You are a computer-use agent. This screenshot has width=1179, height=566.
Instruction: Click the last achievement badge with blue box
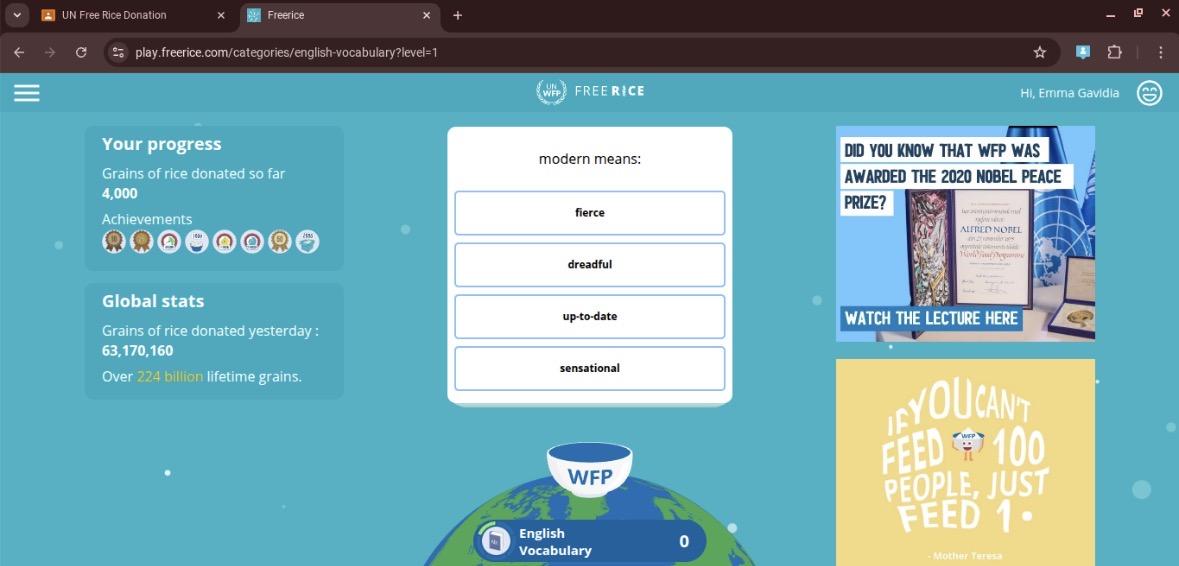[x=307, y=241]
